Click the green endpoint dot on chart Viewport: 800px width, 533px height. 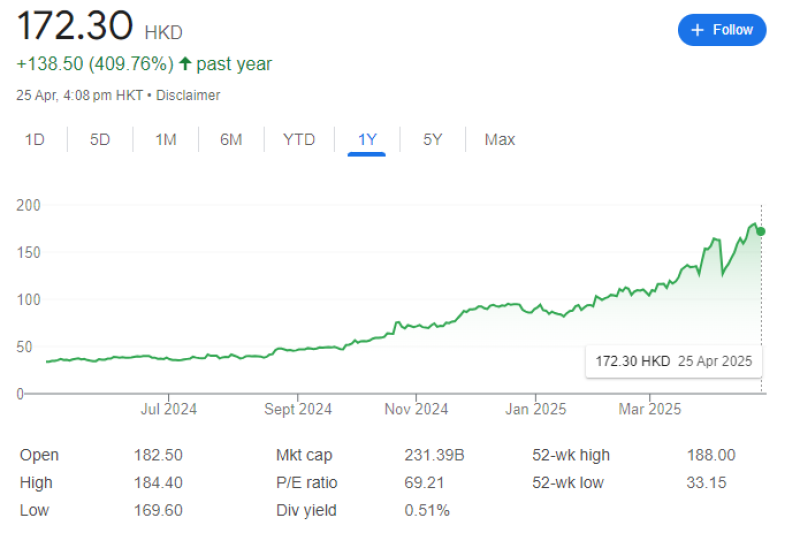[x=761, y=231]
